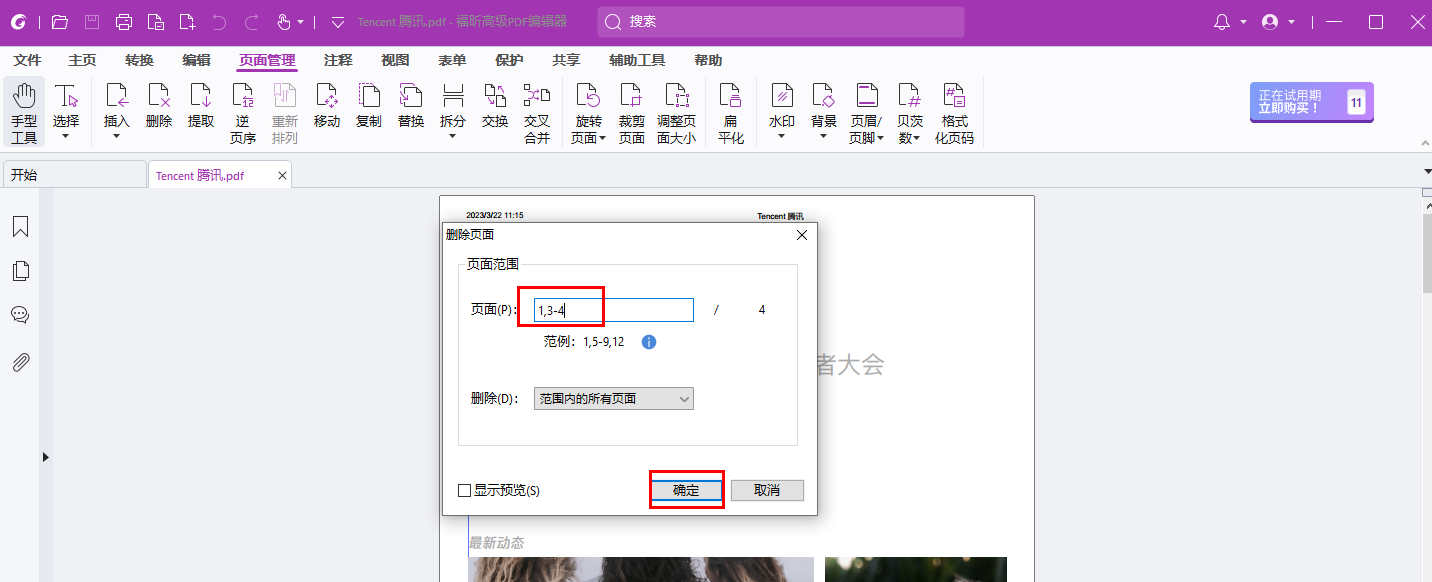Screen dimensions: 1432x582
Task: Click the 删除 (Delete pages) icon
Action: (158, 105)
